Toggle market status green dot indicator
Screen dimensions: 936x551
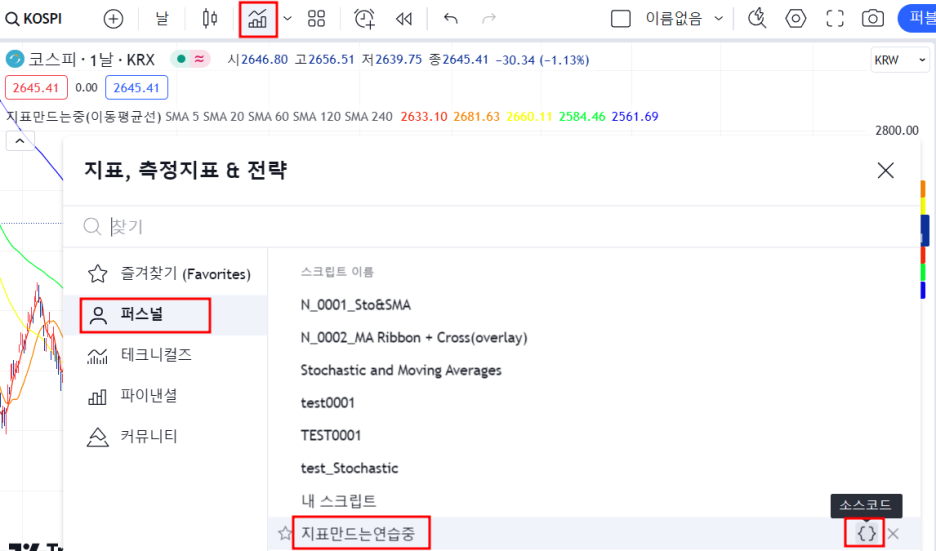[181, 59]
